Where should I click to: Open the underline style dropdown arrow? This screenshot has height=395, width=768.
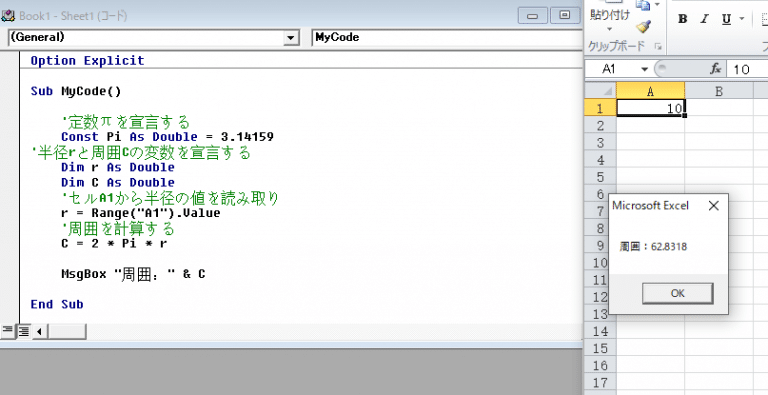[742, 19]
